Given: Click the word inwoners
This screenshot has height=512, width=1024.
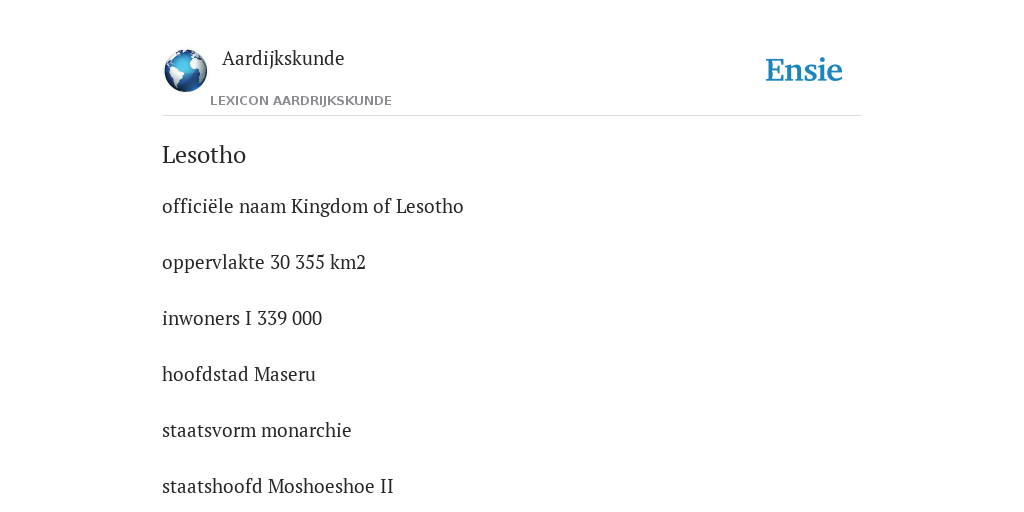Looking at the screenshot, I should [201, 319].
